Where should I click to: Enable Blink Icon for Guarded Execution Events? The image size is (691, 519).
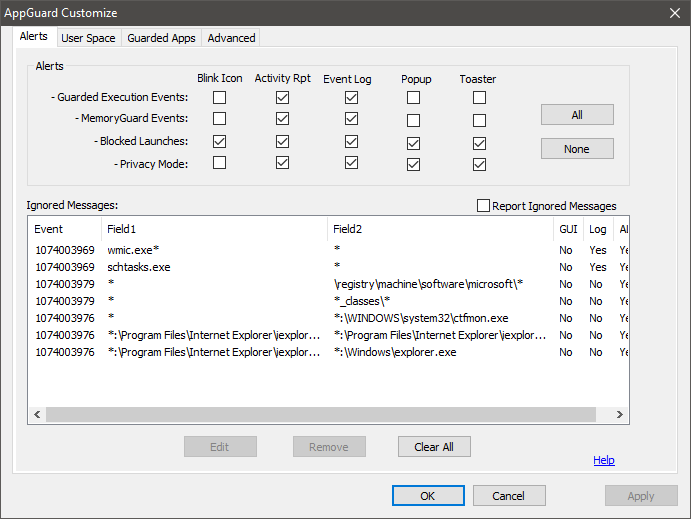[219, 97]
